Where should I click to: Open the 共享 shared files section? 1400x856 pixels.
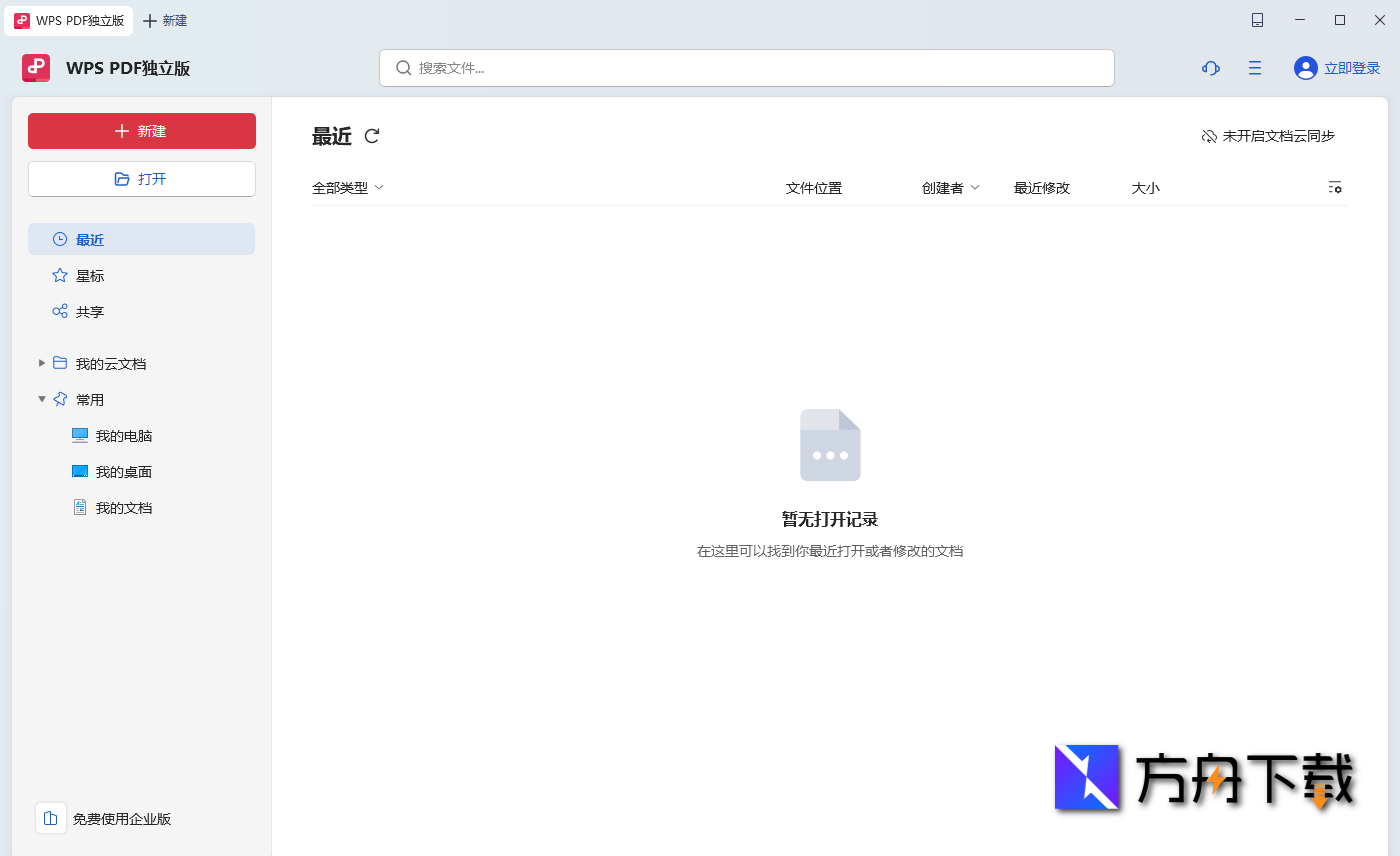click(89, 311)
